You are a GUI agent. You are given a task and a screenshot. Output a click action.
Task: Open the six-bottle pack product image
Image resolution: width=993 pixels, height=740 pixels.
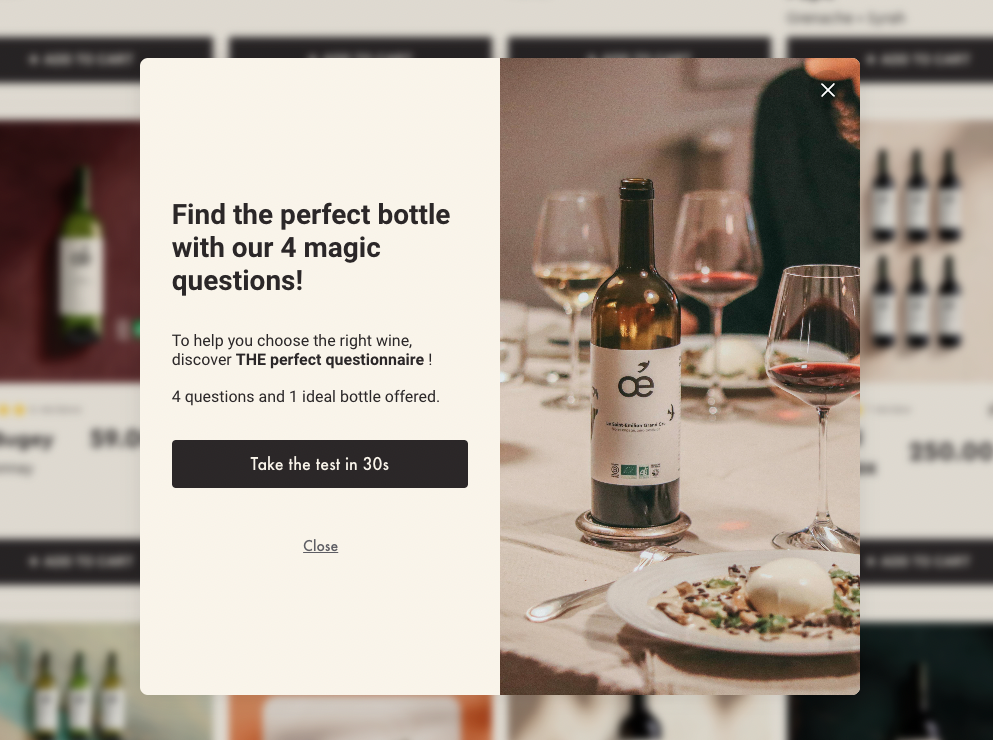tap(926, 252)
